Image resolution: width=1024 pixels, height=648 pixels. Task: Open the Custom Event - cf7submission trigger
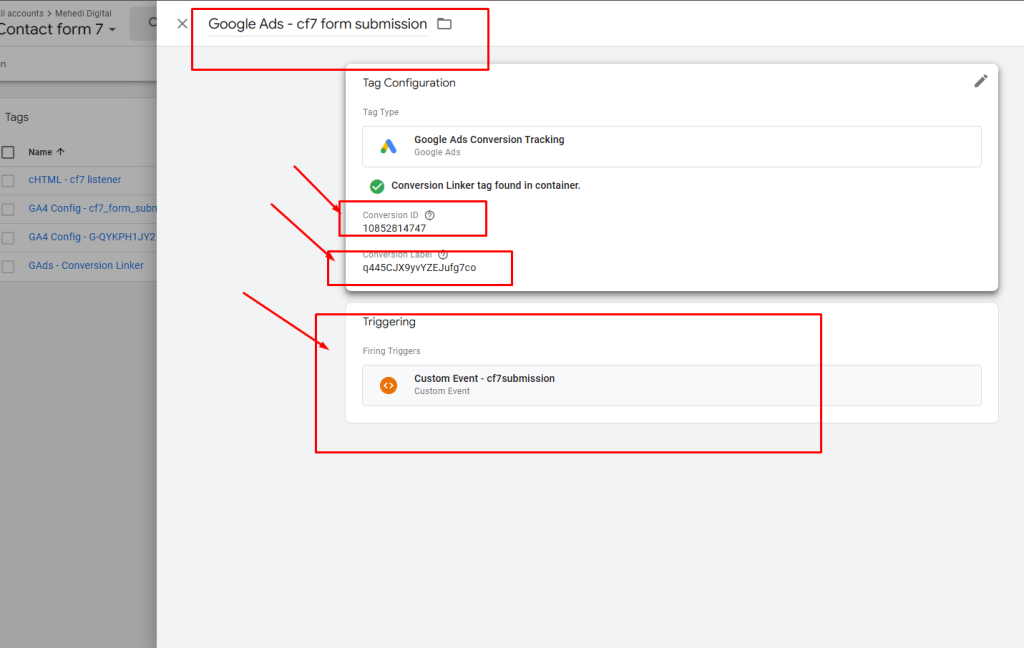point(671,385)
